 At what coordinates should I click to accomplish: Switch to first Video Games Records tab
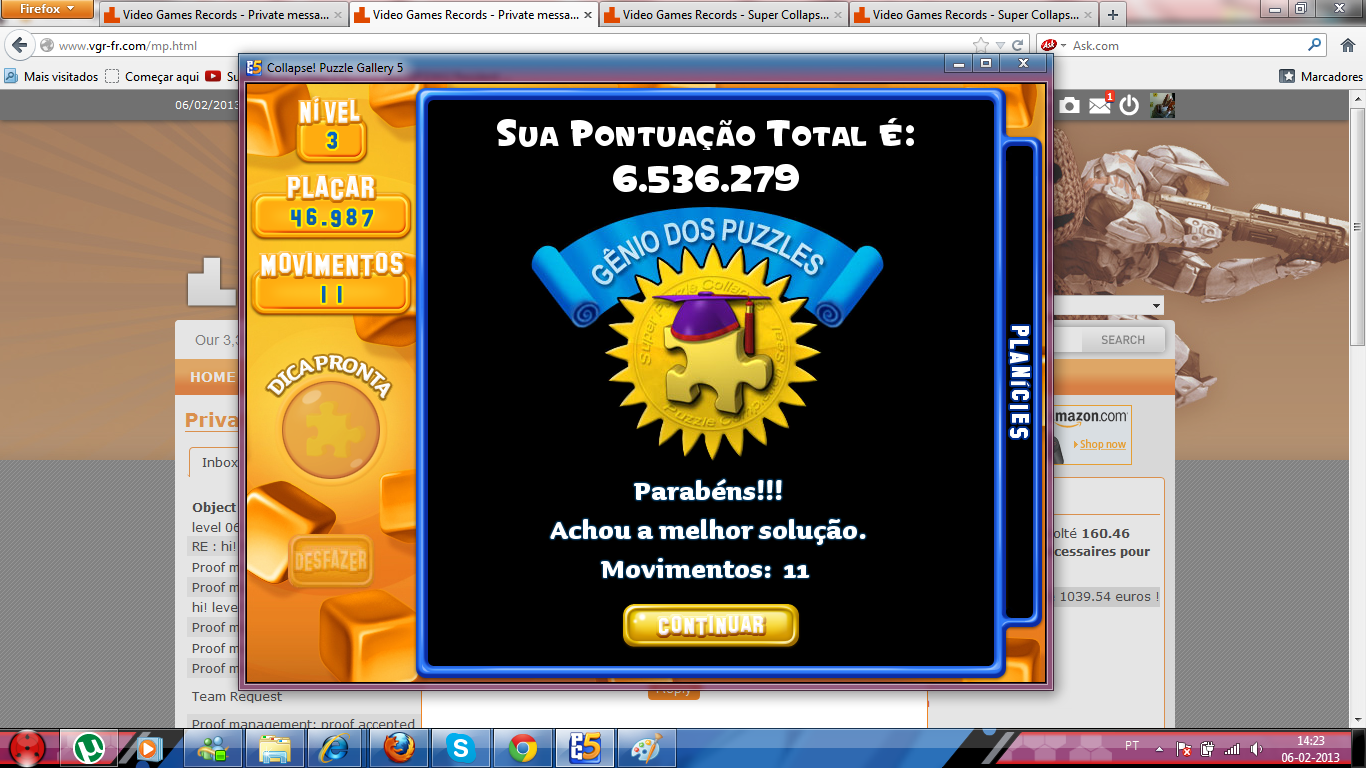coord(222,15)
